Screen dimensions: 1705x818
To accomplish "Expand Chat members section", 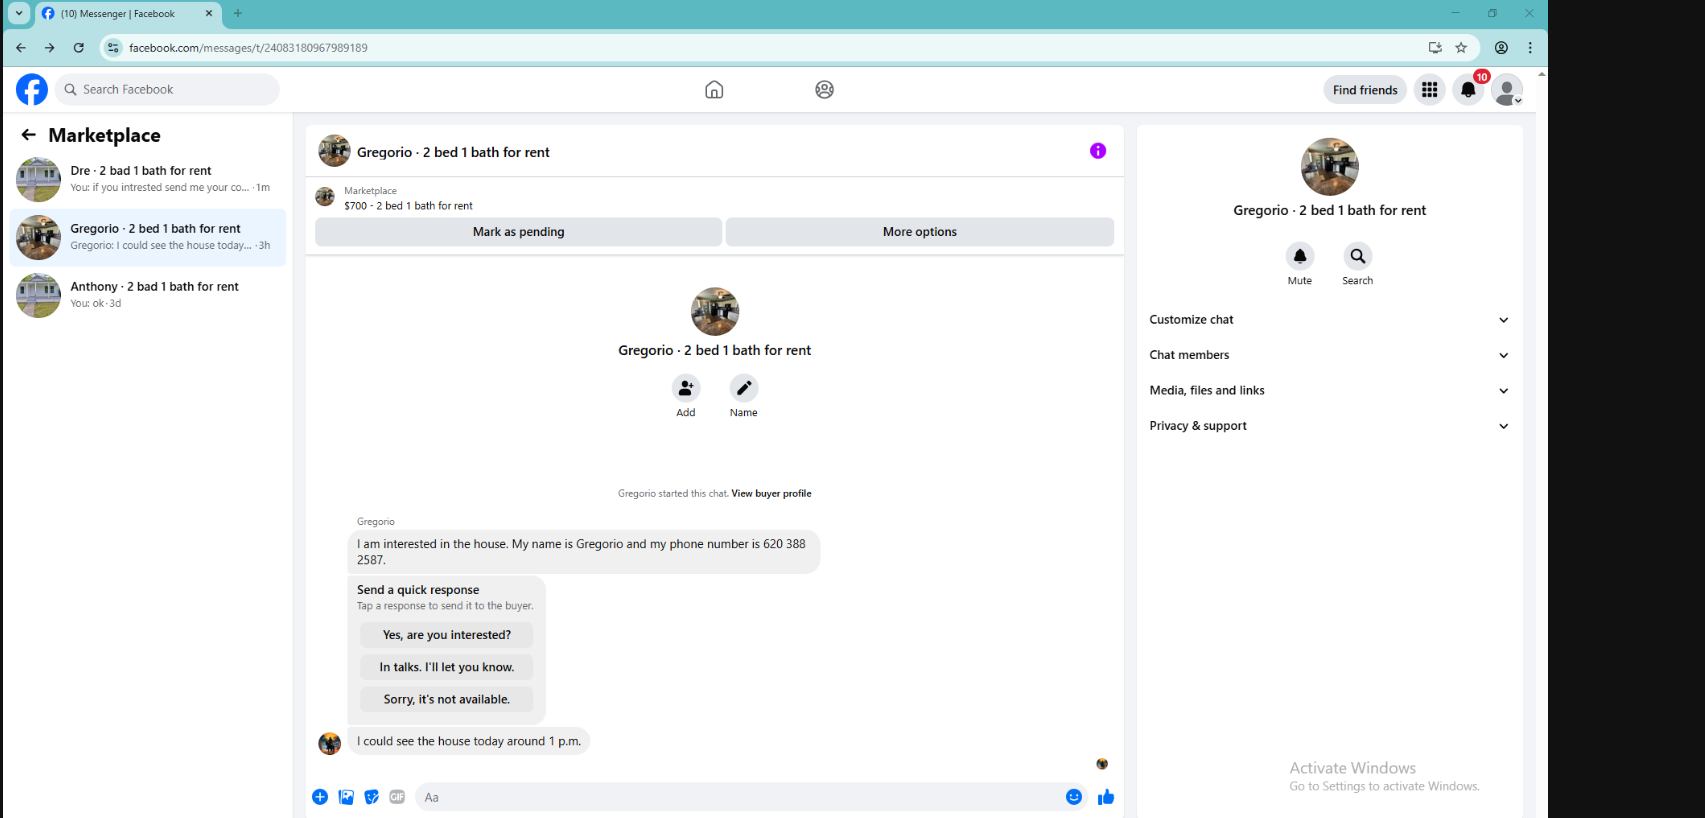I will coord(1329,355).
